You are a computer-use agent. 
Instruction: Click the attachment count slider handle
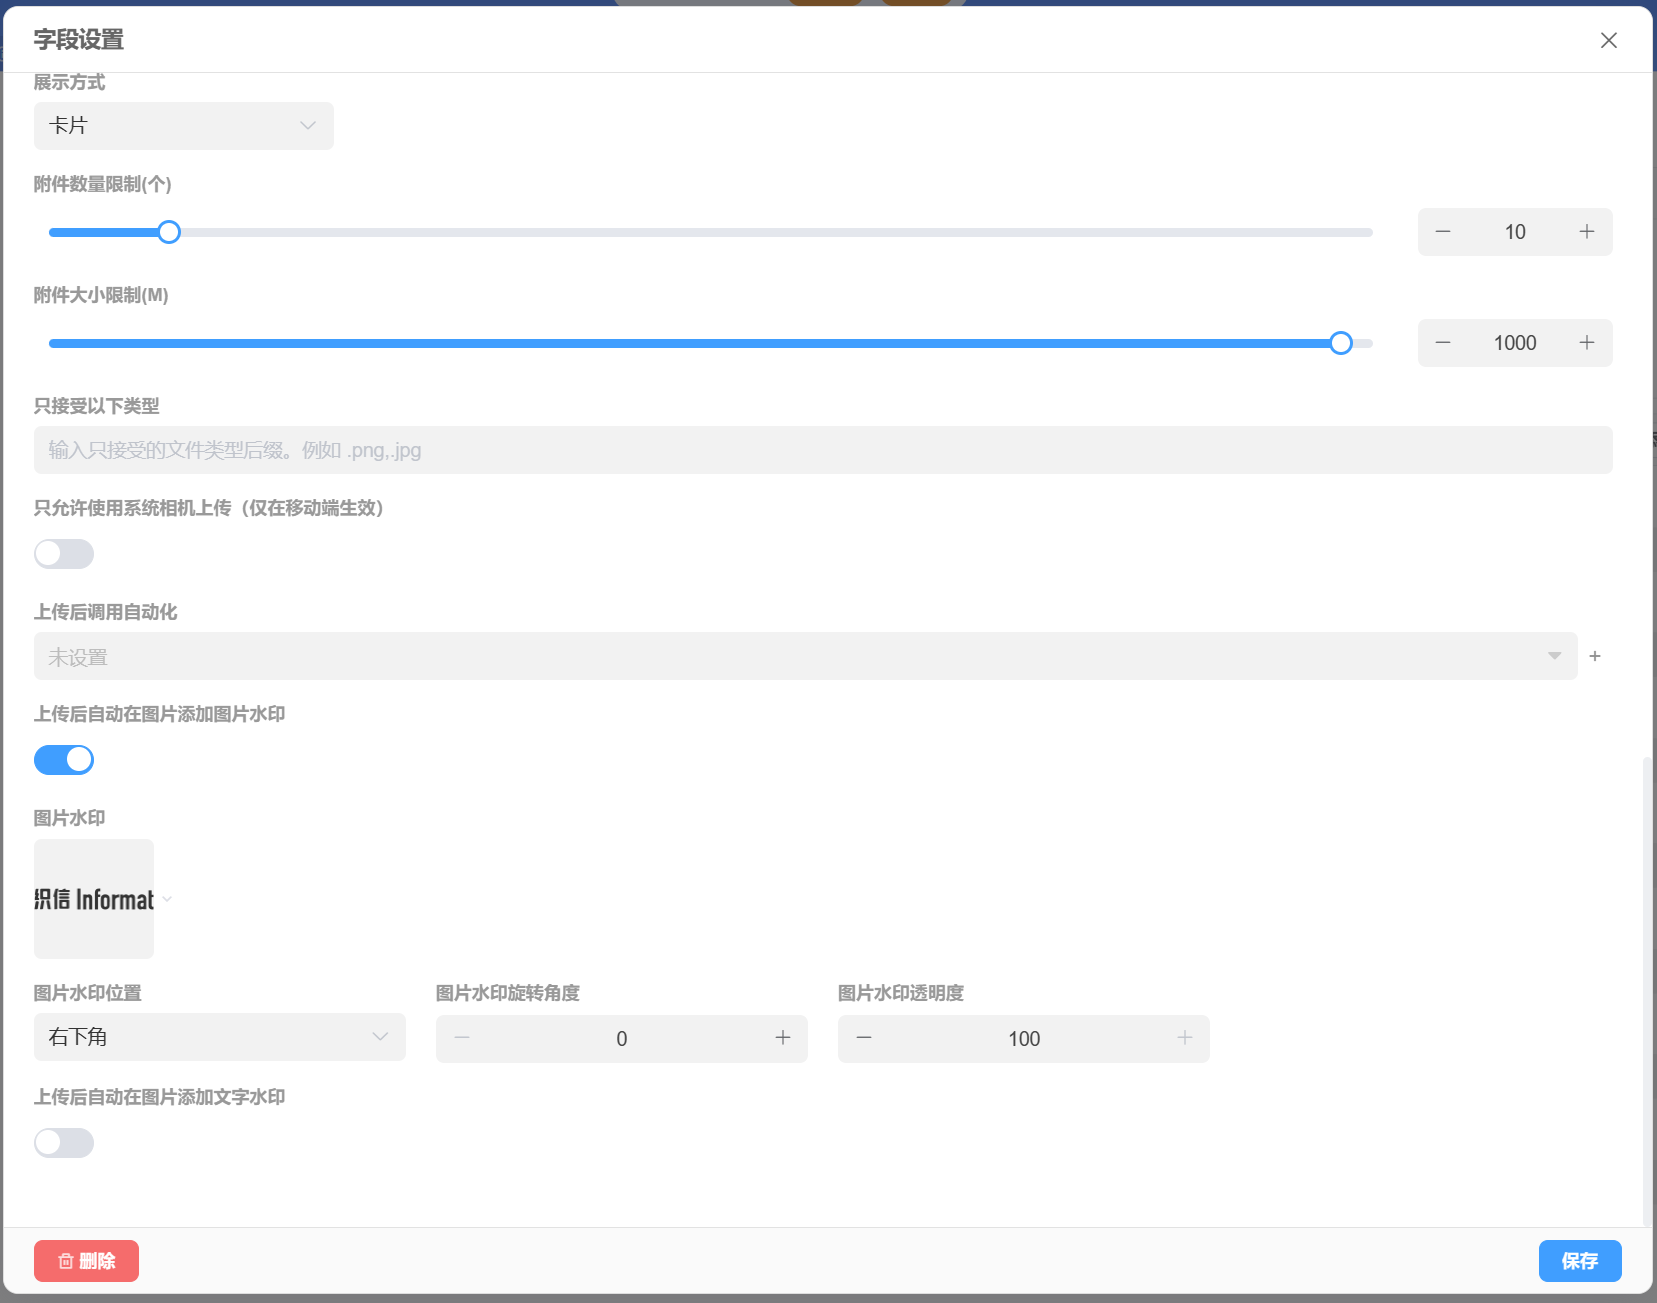[x=169, y=233]
